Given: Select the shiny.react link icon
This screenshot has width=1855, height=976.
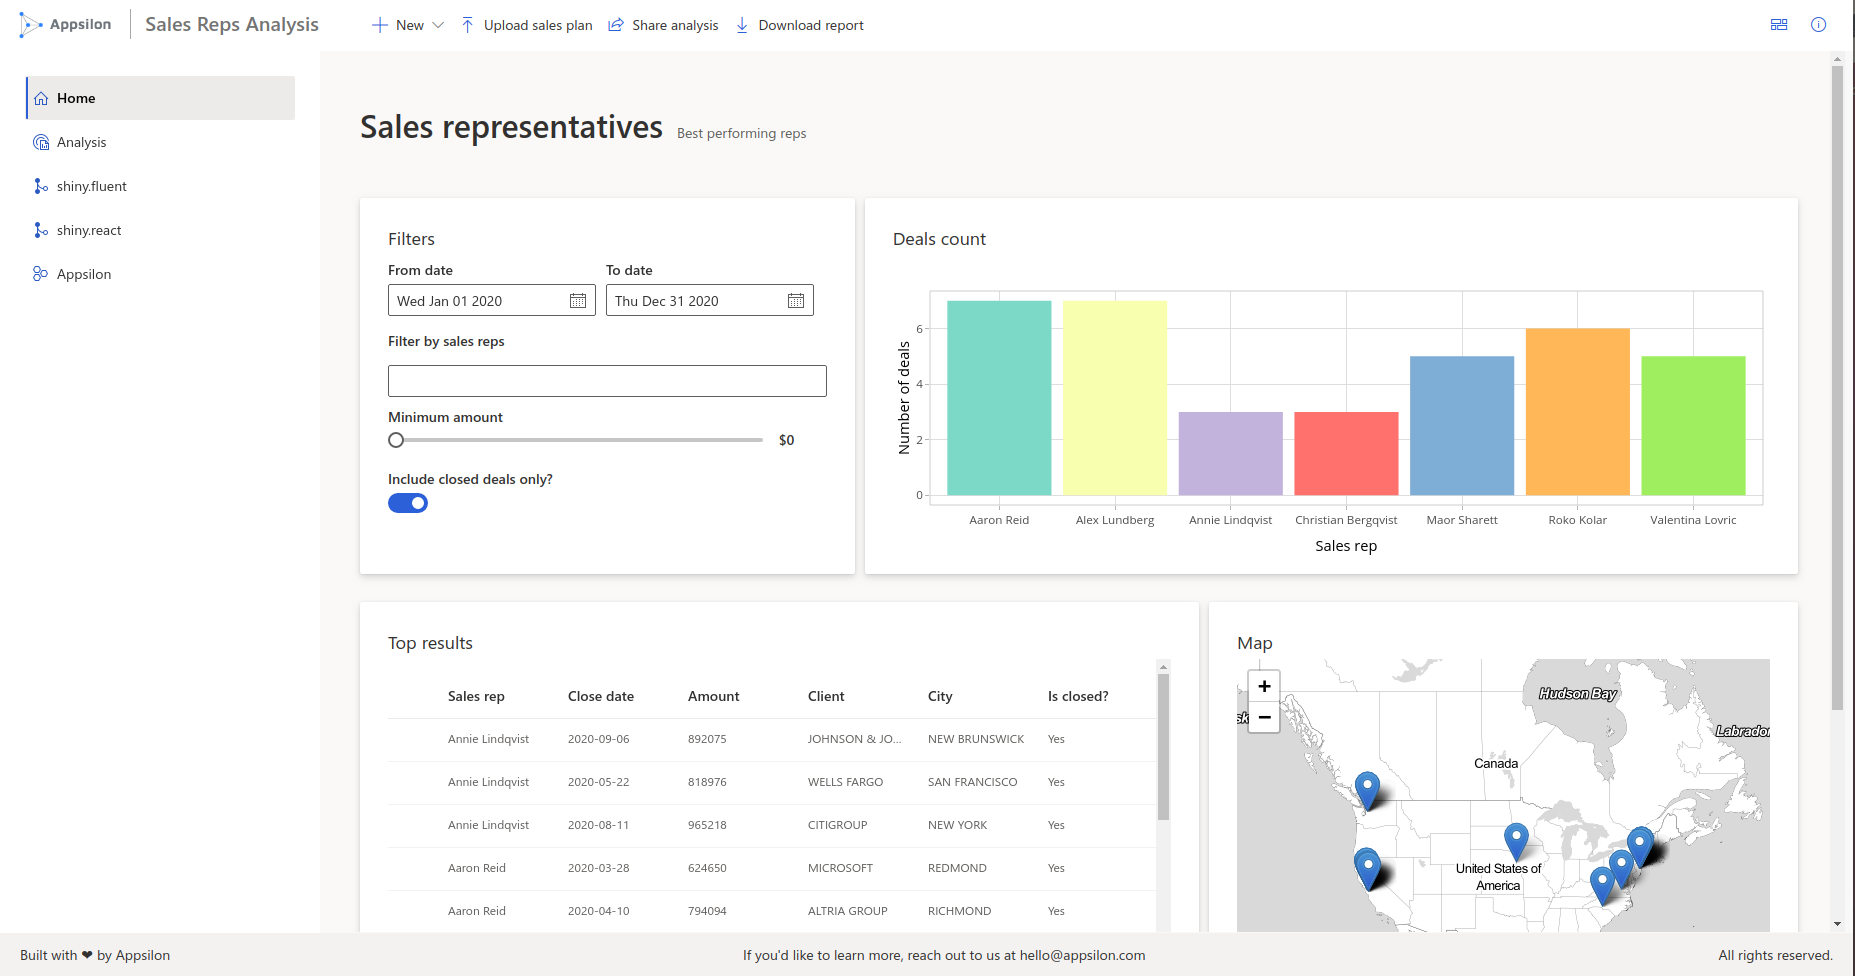Looking at the screenshot, I should 41,229.
